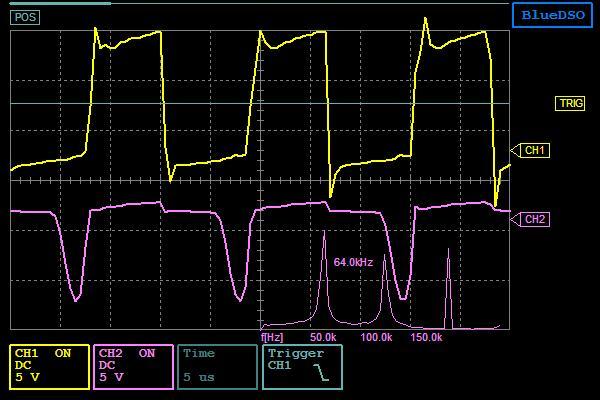Click the BlueDSO logo button
This screenshot has height=400, width=600.
(x=553, y=15)
